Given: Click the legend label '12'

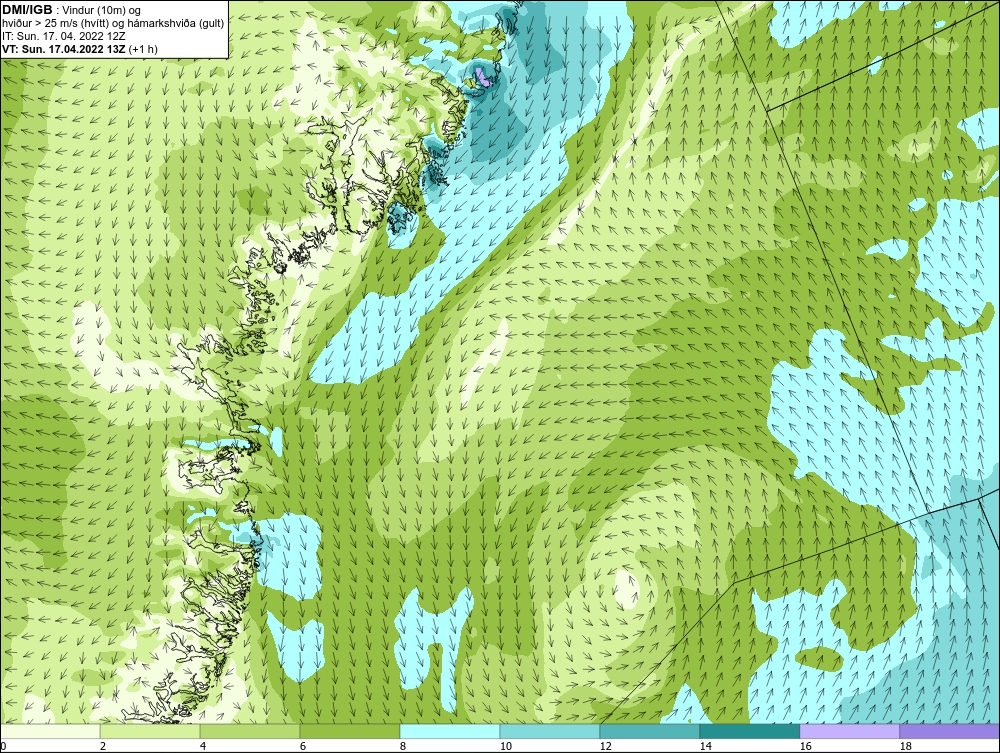Looking at the screenshot, I should coord(605,746).
